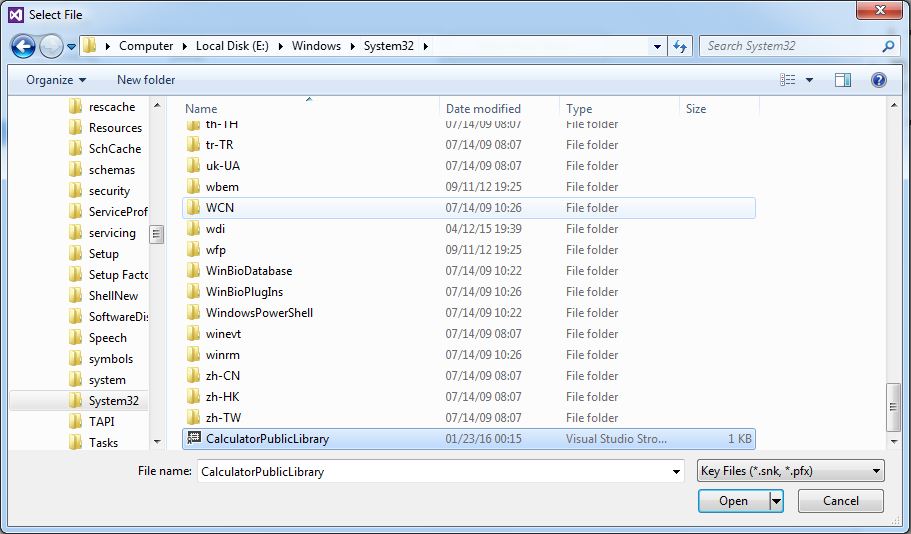Screen dimensions: 911x534
Task: Click the Speech folder icon in tree
Action: tap(75, 338)
